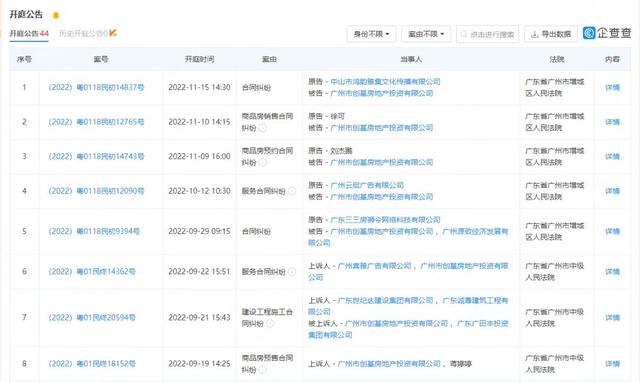This screenshot has width=640, height=382.
Task: Click the VIP badge next to 历史开庭公告
Action: click(x=113, y=33)
